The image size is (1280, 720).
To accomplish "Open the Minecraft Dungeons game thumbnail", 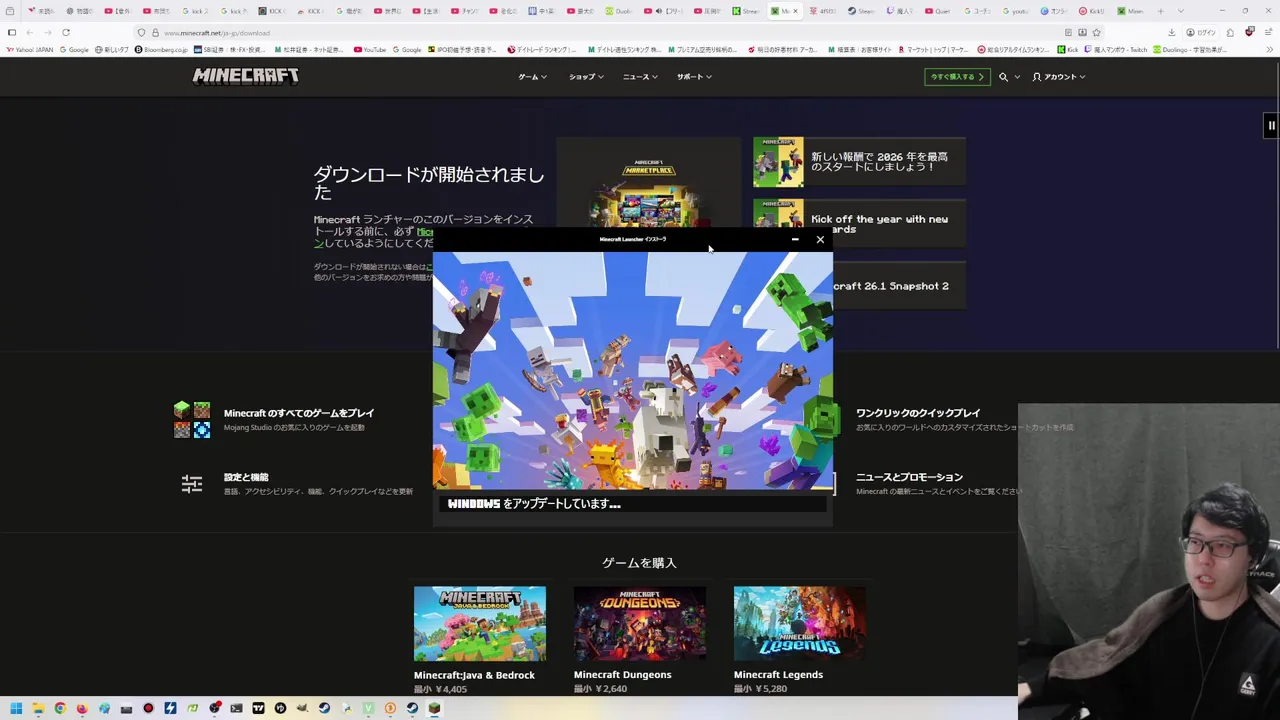I will click(640, 624).
